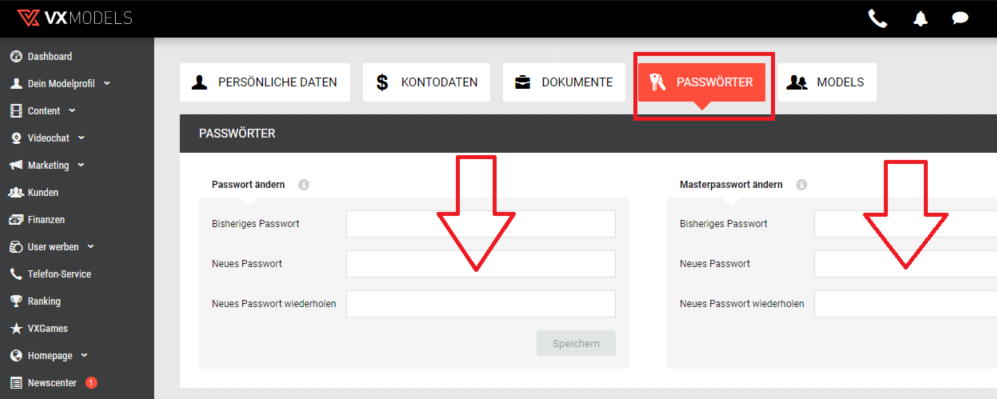The image size is (997, 399).
Task: Click the Newscenter newspaper icon
Action: (x=17, y=383)
